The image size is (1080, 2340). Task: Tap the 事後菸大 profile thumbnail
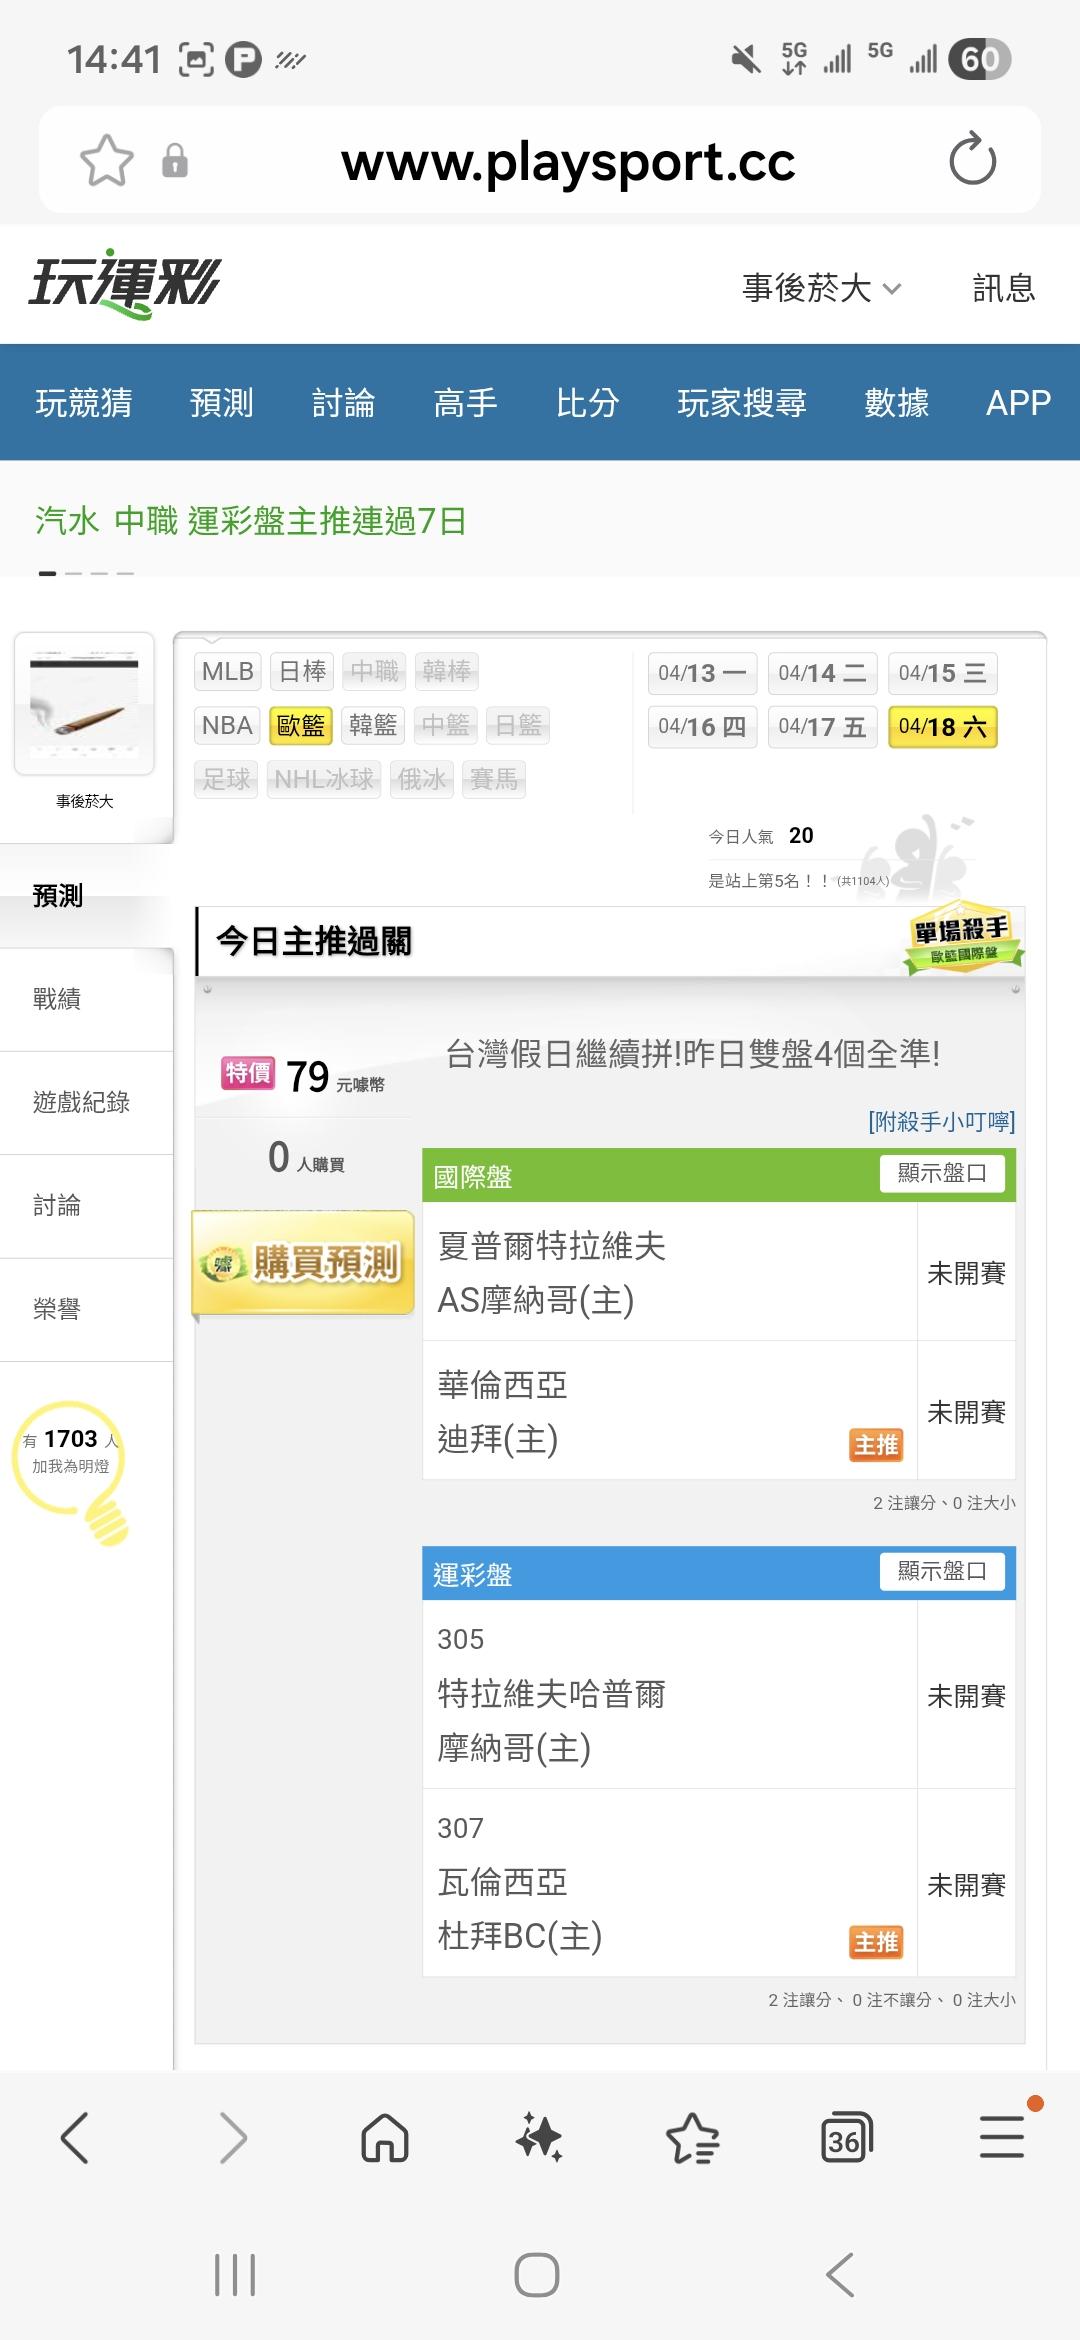tap(84, 705)
